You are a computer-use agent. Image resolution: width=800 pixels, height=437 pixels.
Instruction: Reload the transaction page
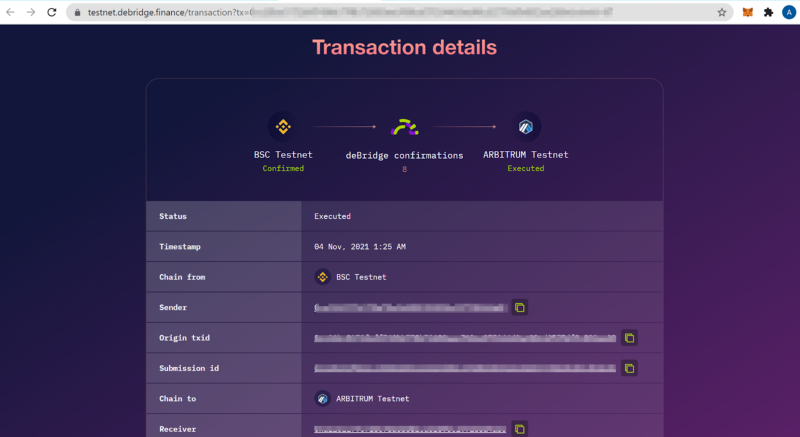[x=52, y=12]
